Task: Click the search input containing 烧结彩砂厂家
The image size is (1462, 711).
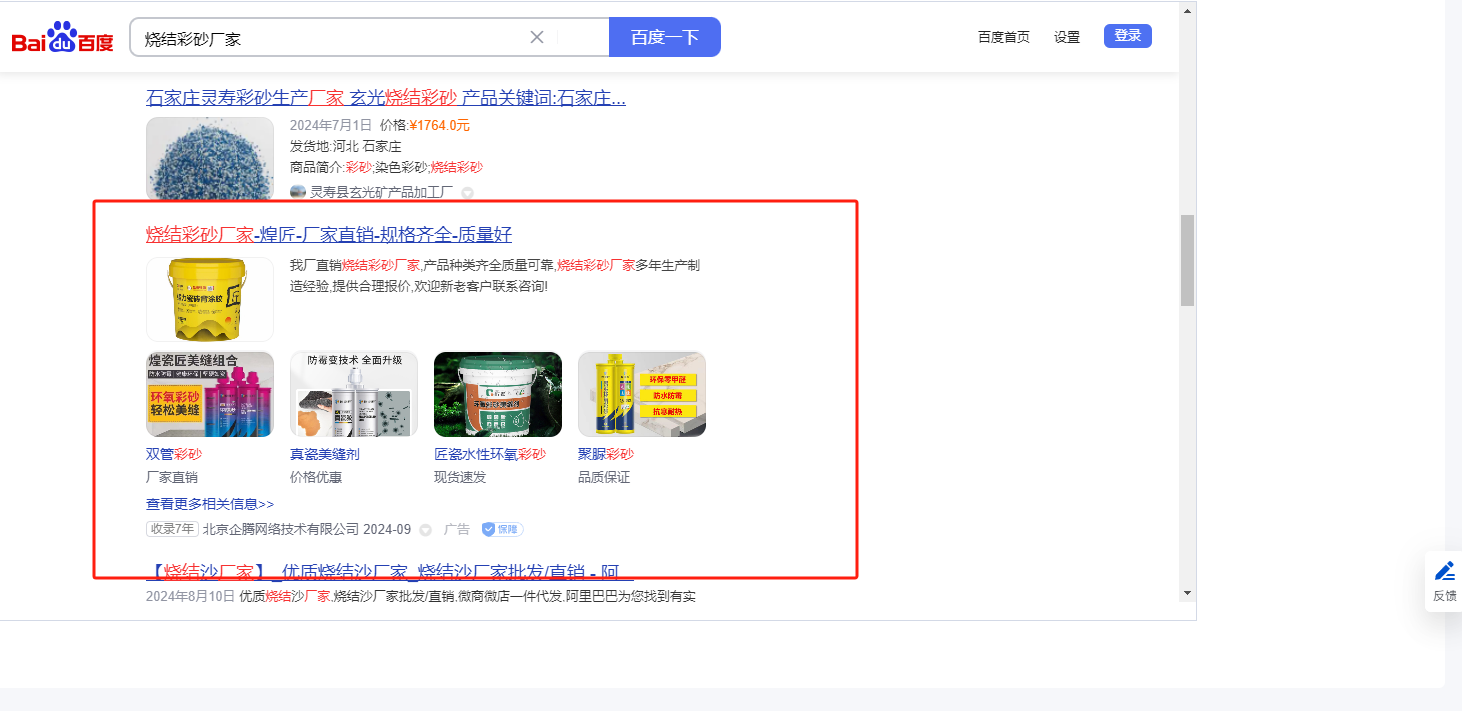Action: [x=330, y=38]
